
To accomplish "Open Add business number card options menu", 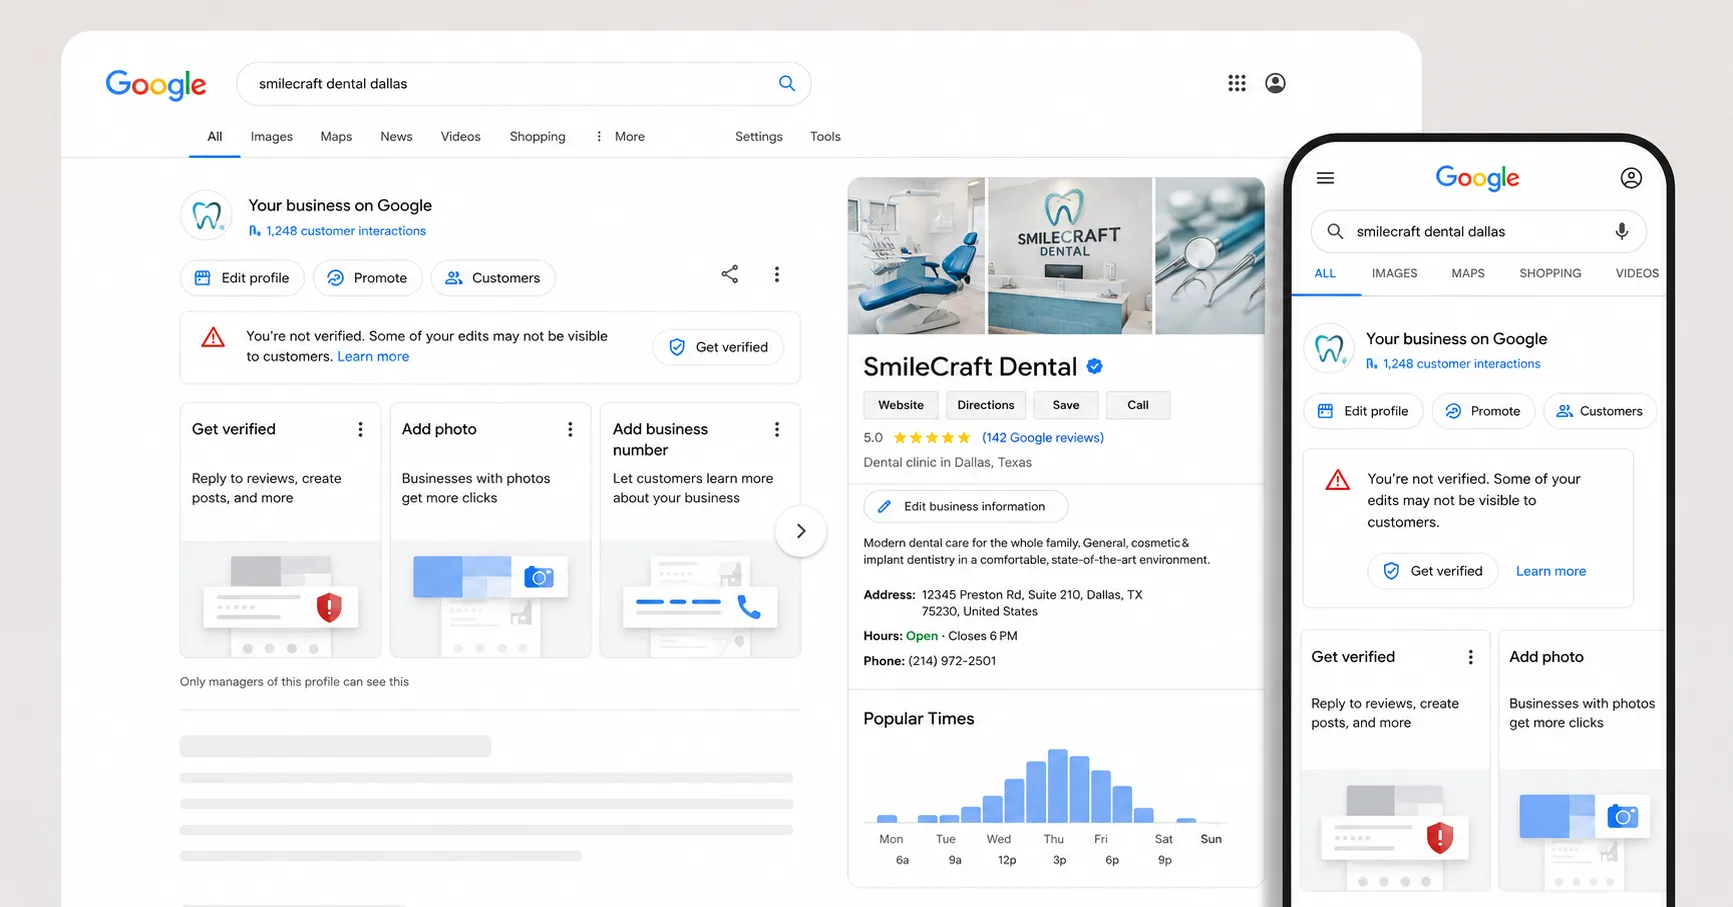I will point(777,429).
